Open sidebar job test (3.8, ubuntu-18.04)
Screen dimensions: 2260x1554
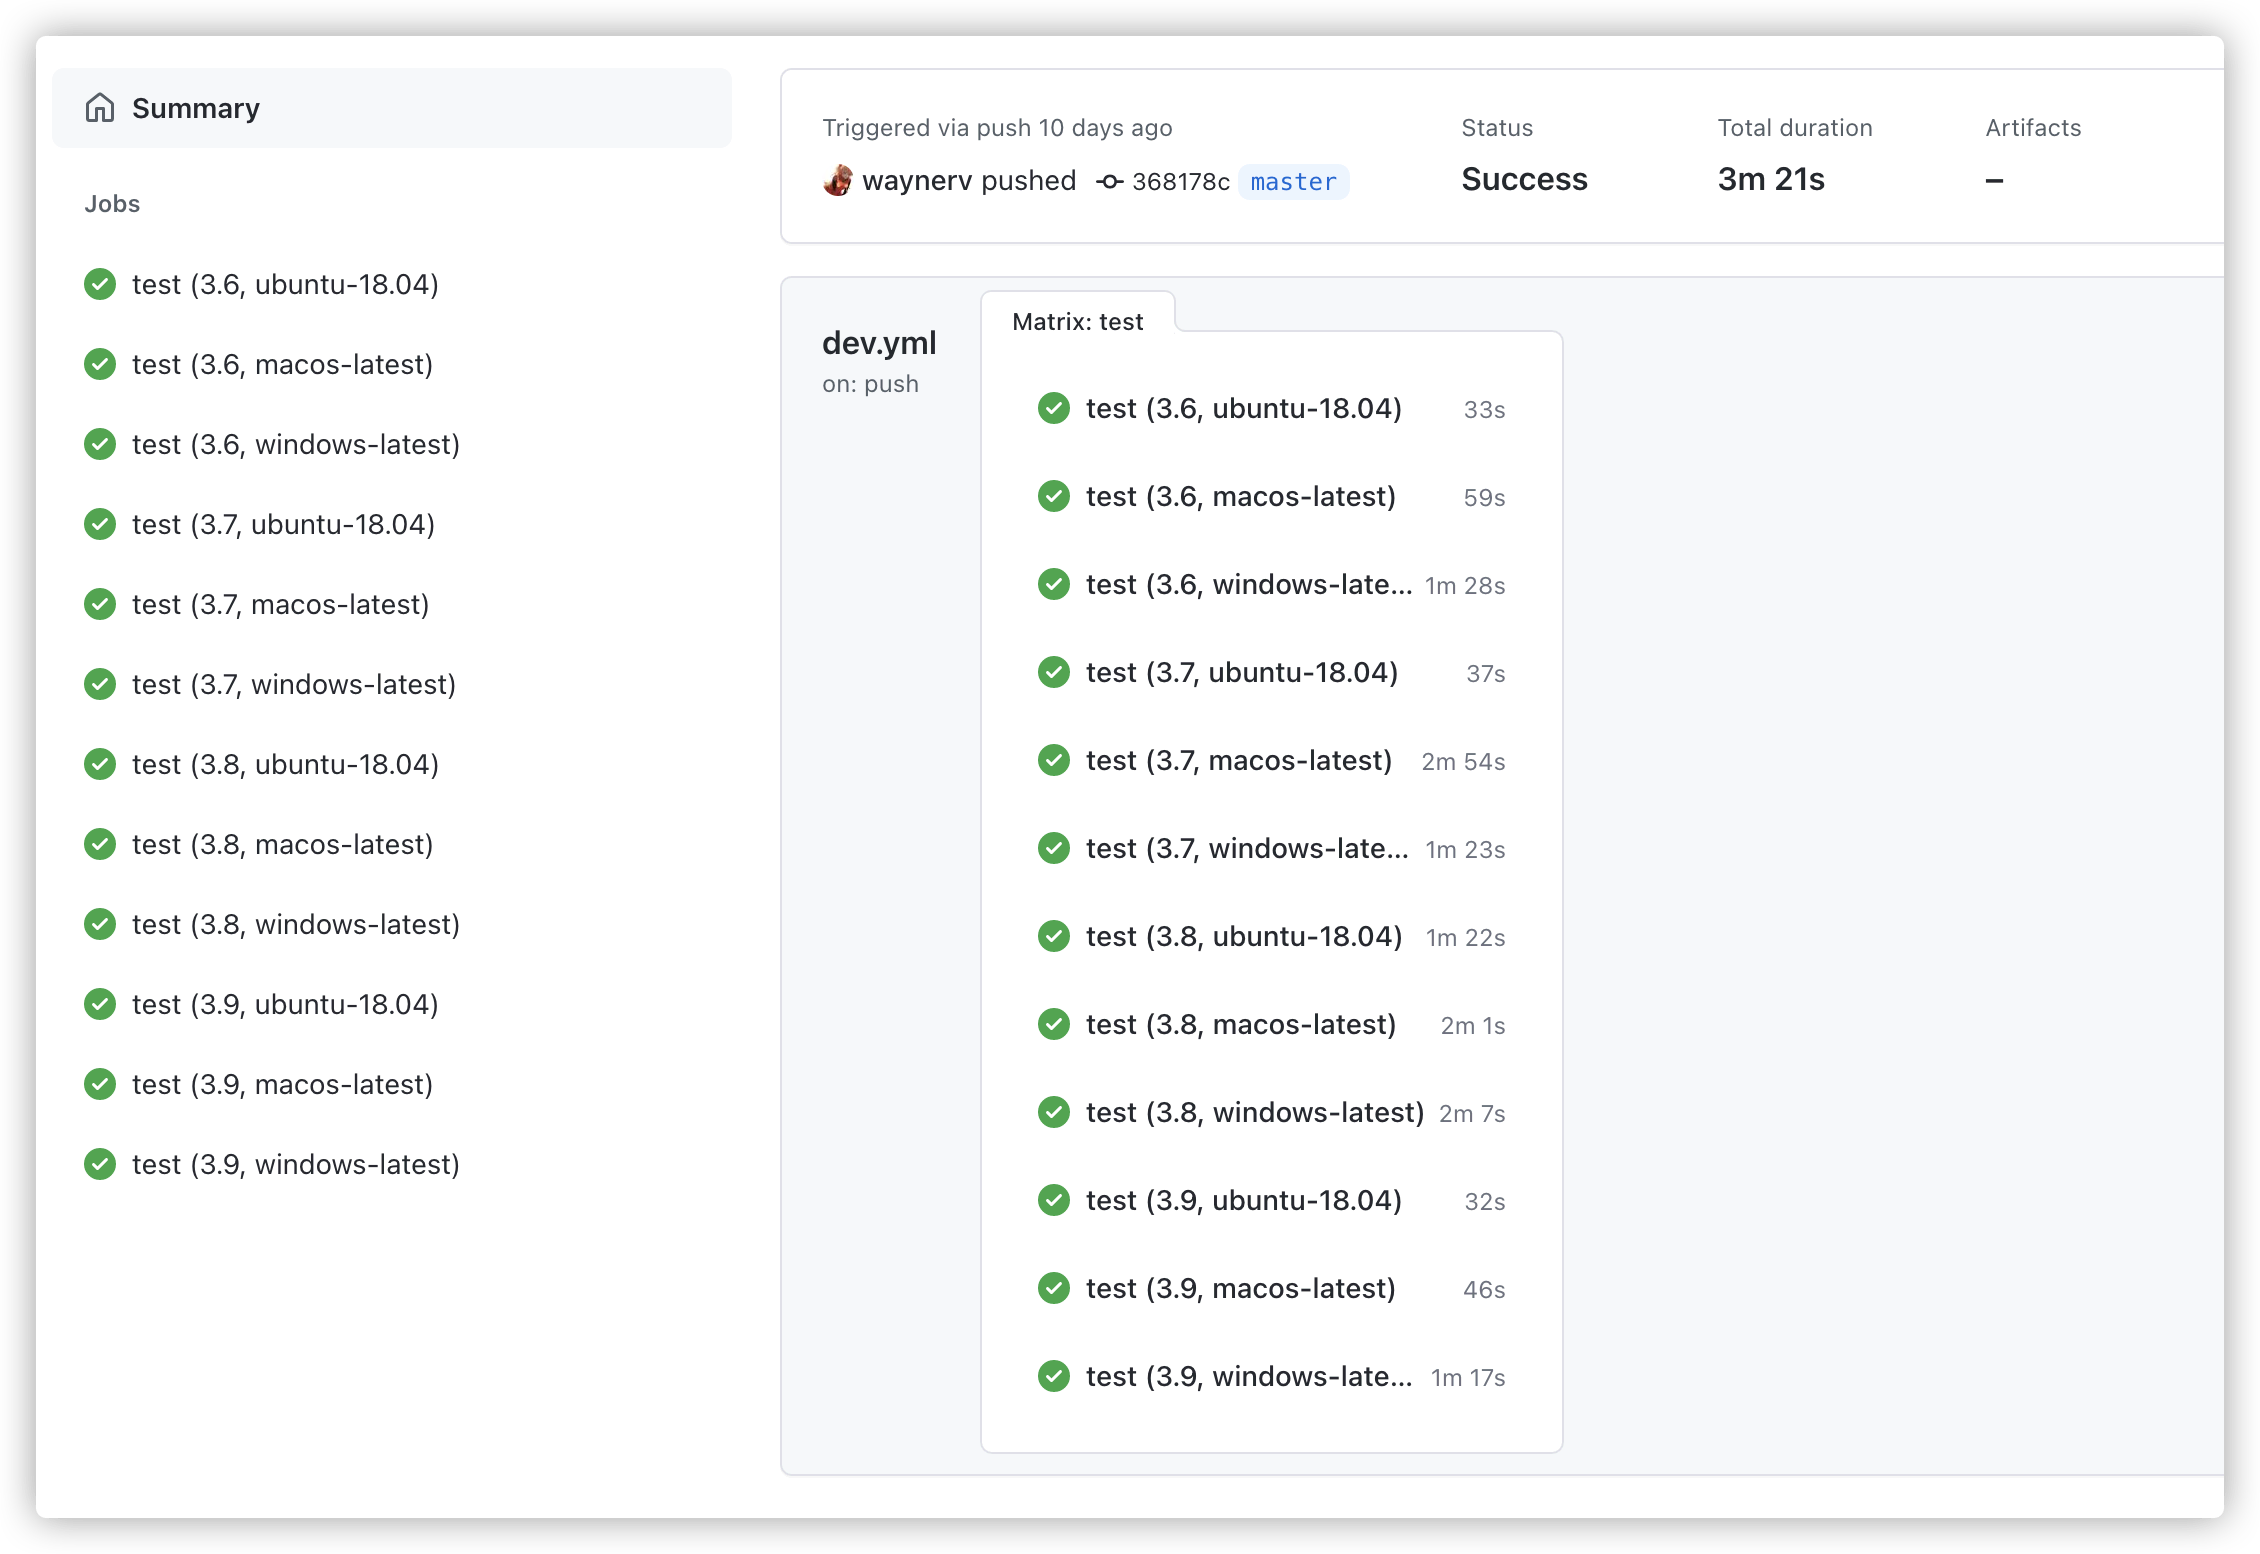tap(285, 764)
